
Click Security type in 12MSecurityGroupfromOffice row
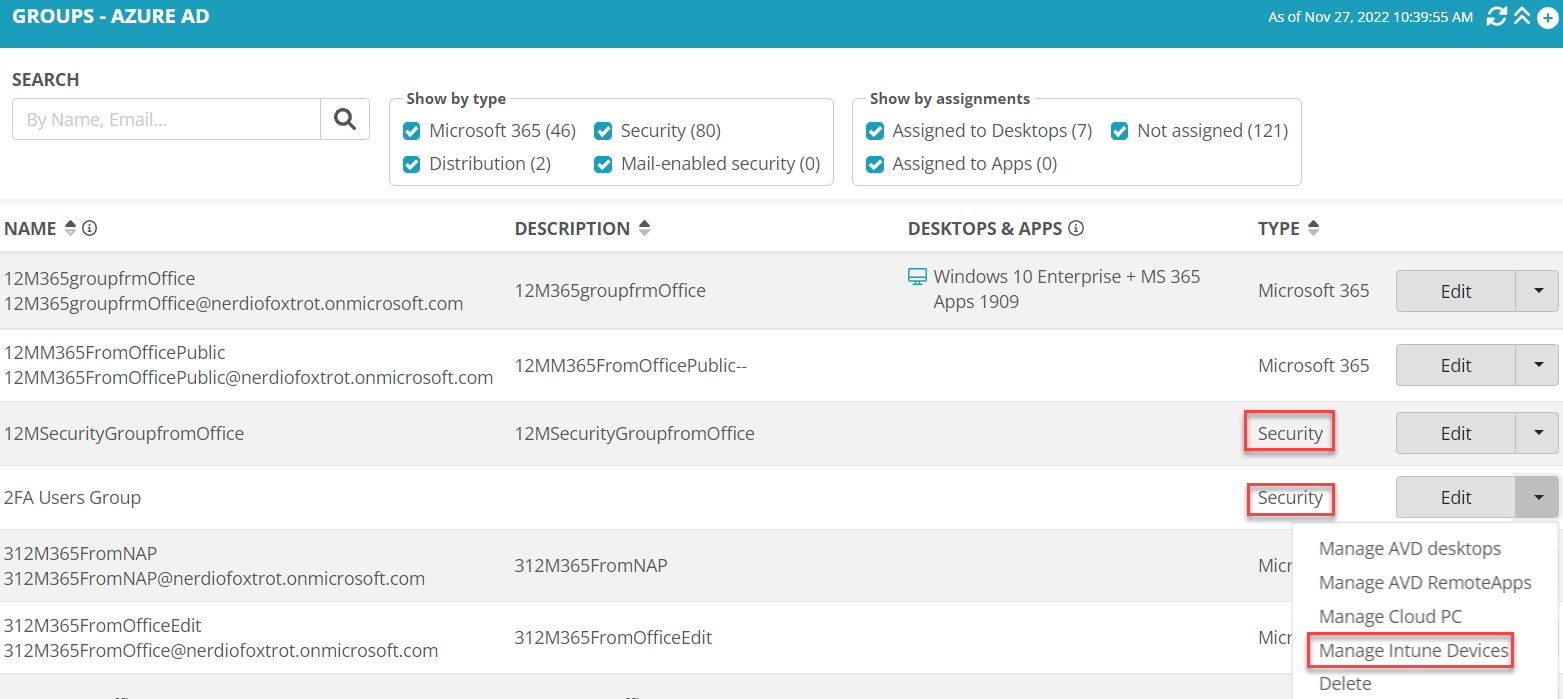point(1290,433)
